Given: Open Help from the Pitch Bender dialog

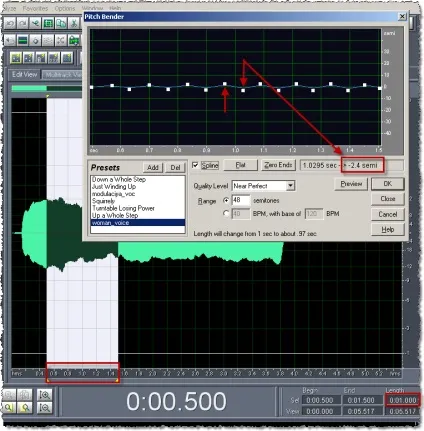Looking at the screenshot, I should 388,229.
